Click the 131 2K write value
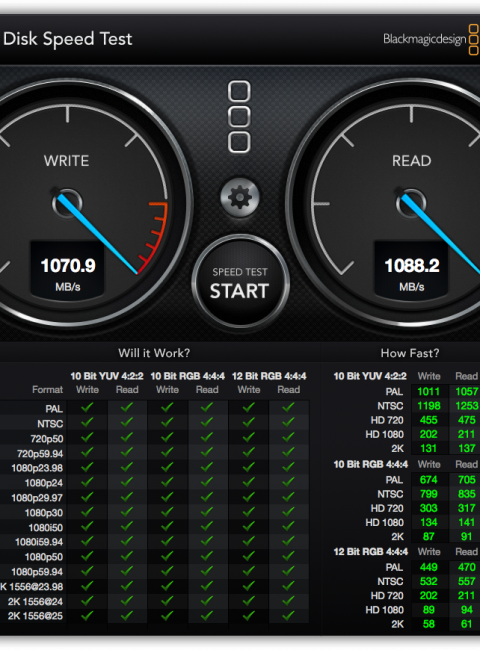 click(429, 449)
